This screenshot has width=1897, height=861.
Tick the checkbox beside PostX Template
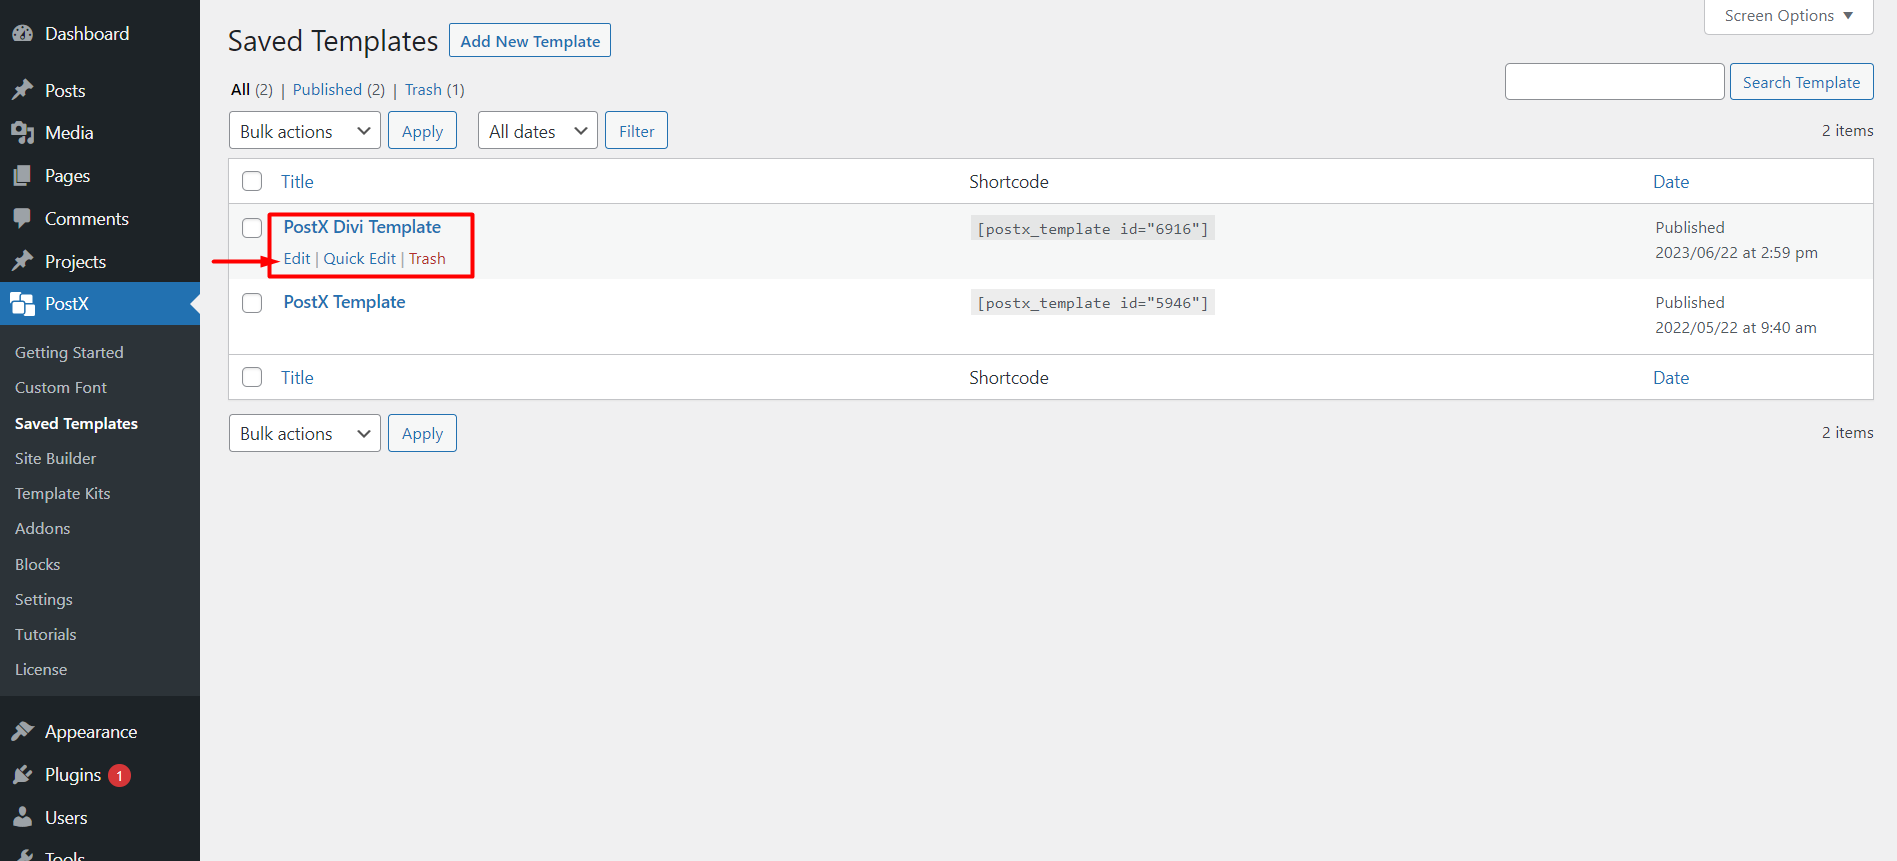coord(252,303)
